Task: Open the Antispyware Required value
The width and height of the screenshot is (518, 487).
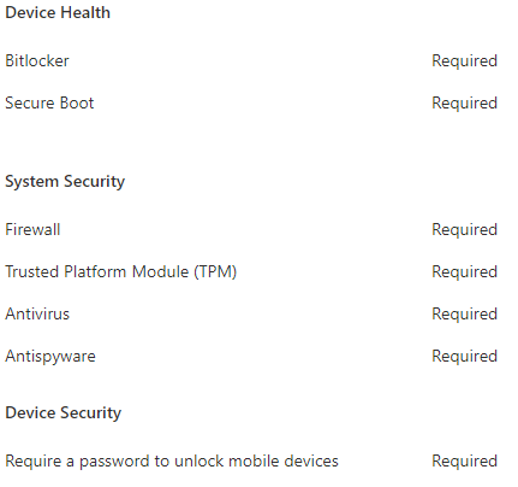Action: click(x=464, y=357)
